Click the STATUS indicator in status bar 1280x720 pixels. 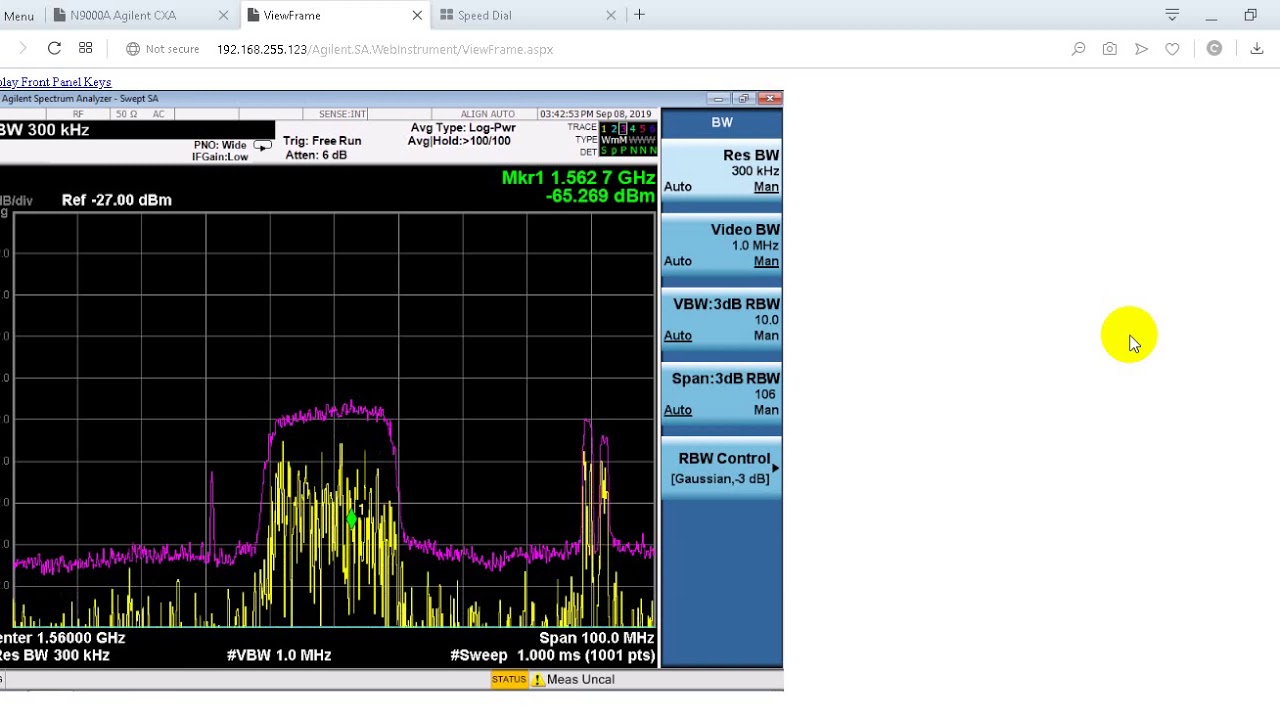pyautogui.click(x=509, y=680)
